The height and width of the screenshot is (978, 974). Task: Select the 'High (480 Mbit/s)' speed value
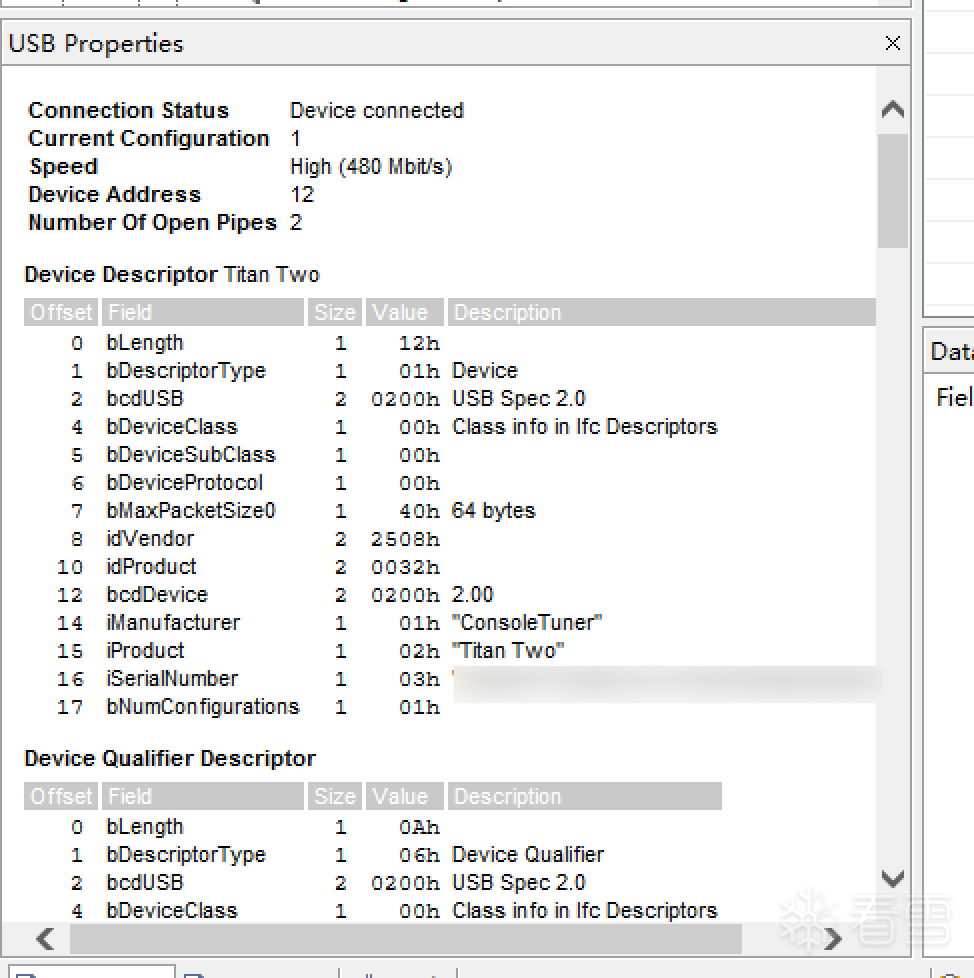[x=371, y=167]
